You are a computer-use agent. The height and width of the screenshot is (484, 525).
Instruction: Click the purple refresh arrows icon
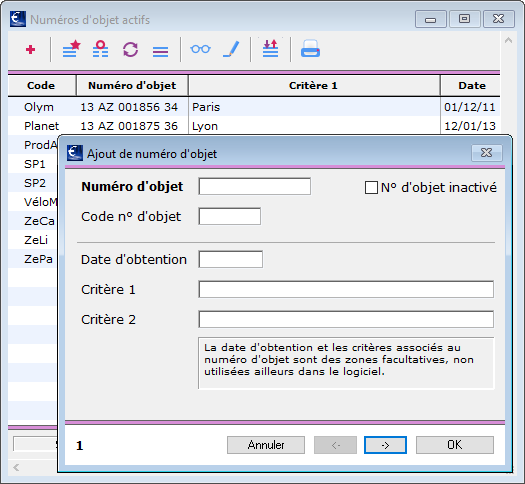[130, 50]
